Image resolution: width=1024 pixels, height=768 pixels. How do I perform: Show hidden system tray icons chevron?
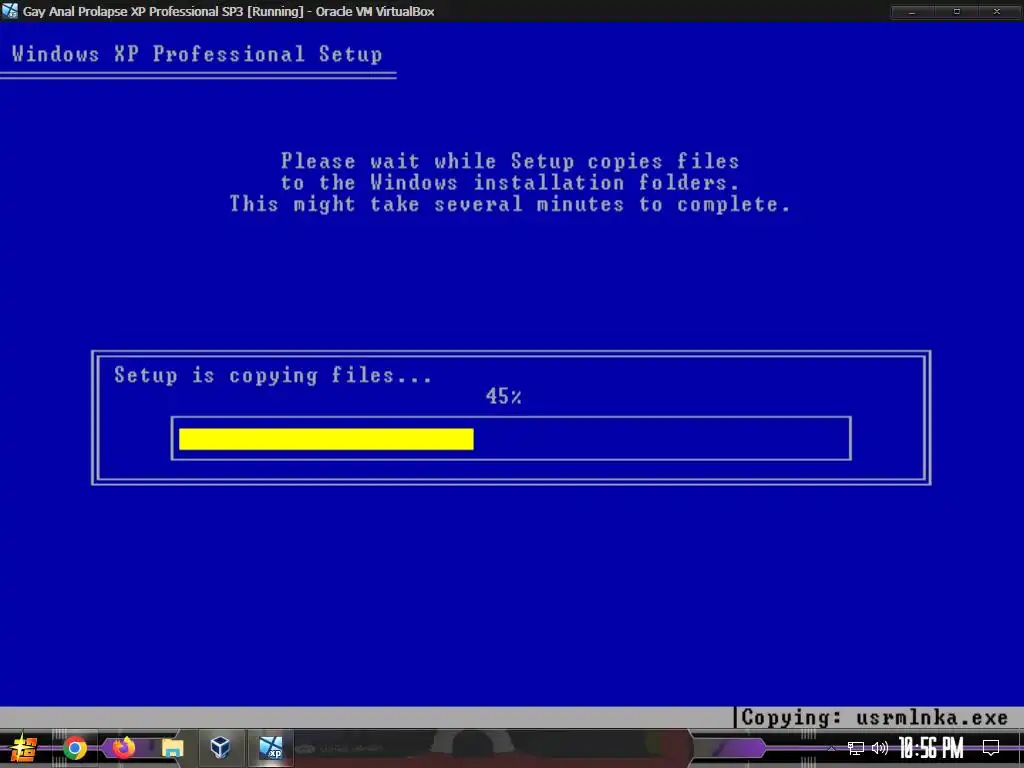click(x=831, y=748)
